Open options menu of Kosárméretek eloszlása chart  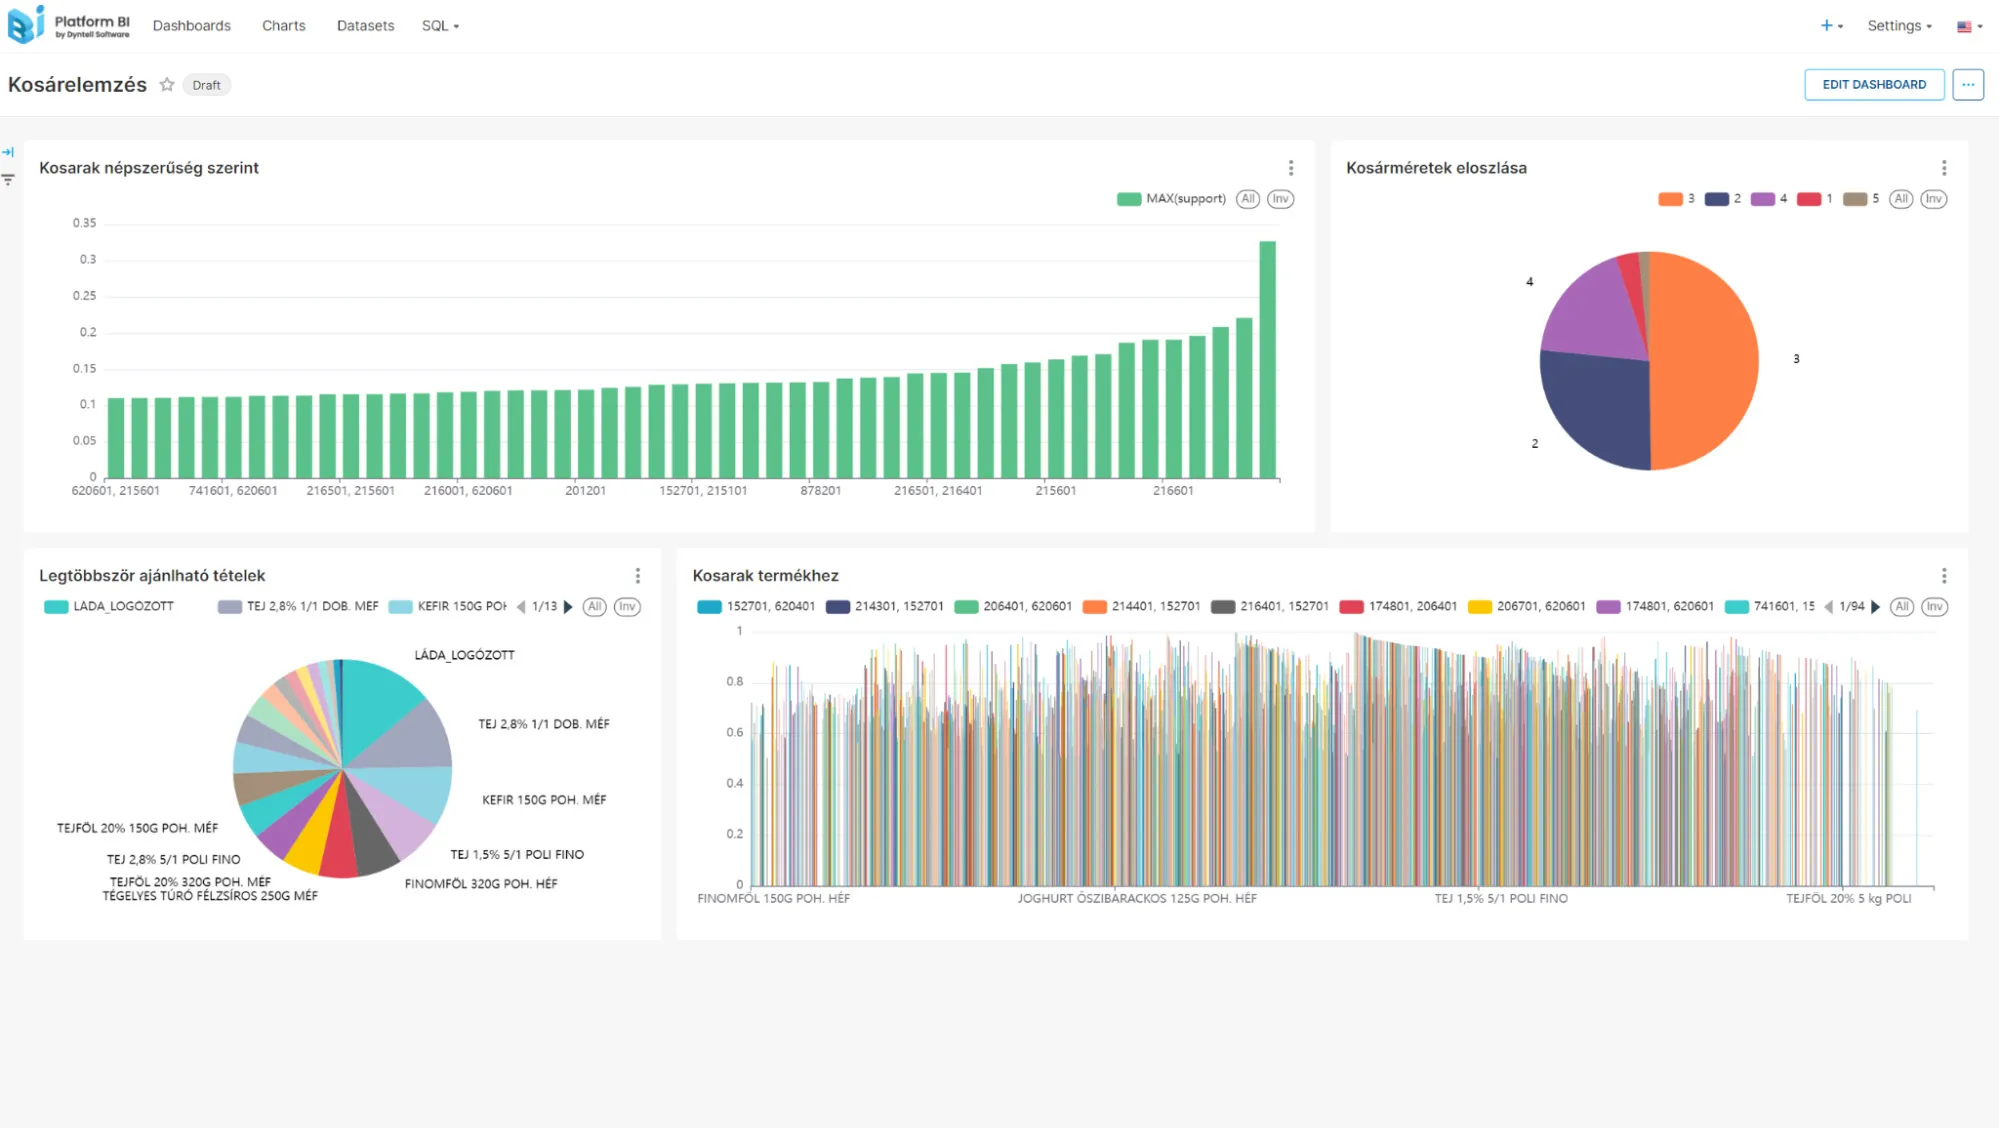pos(1943,168)
